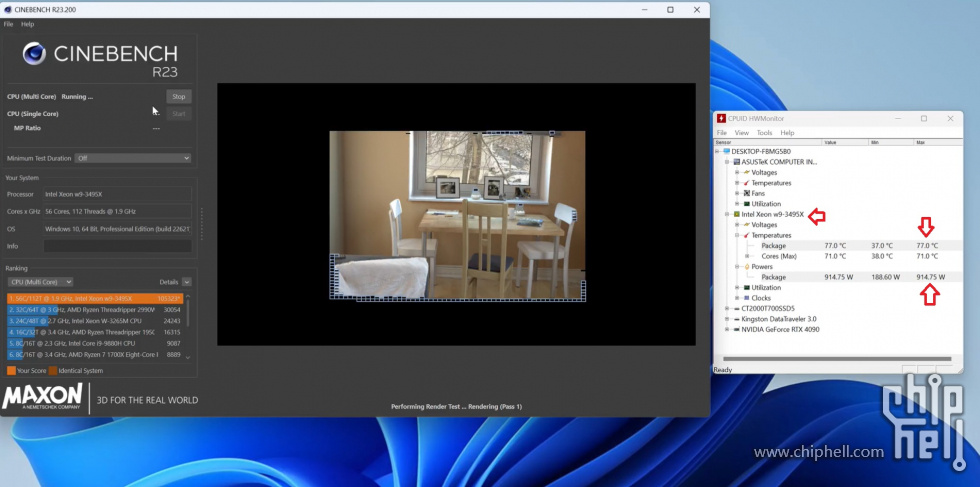The height and width of the screenshot is (487, 980).
Task: Collapse the ASUSTeK COMPUTER node
Action: click(x=728, y=162)
